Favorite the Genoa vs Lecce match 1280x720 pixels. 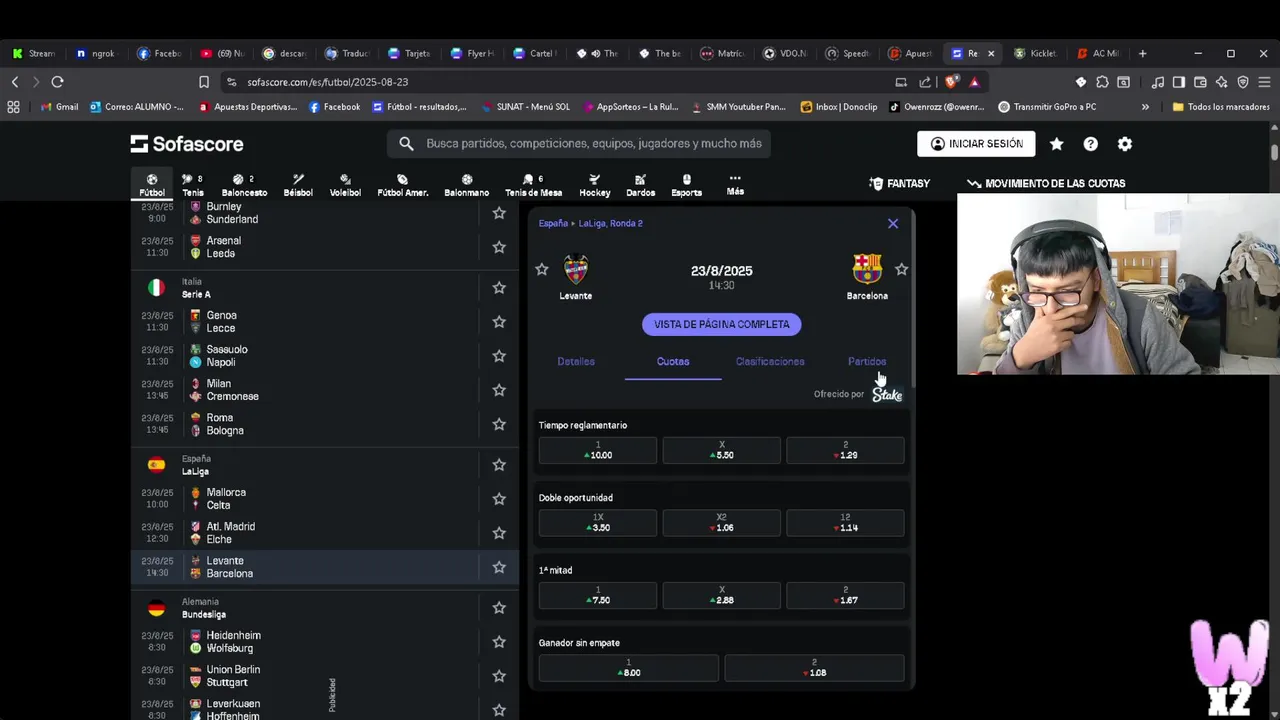(499, 322)
